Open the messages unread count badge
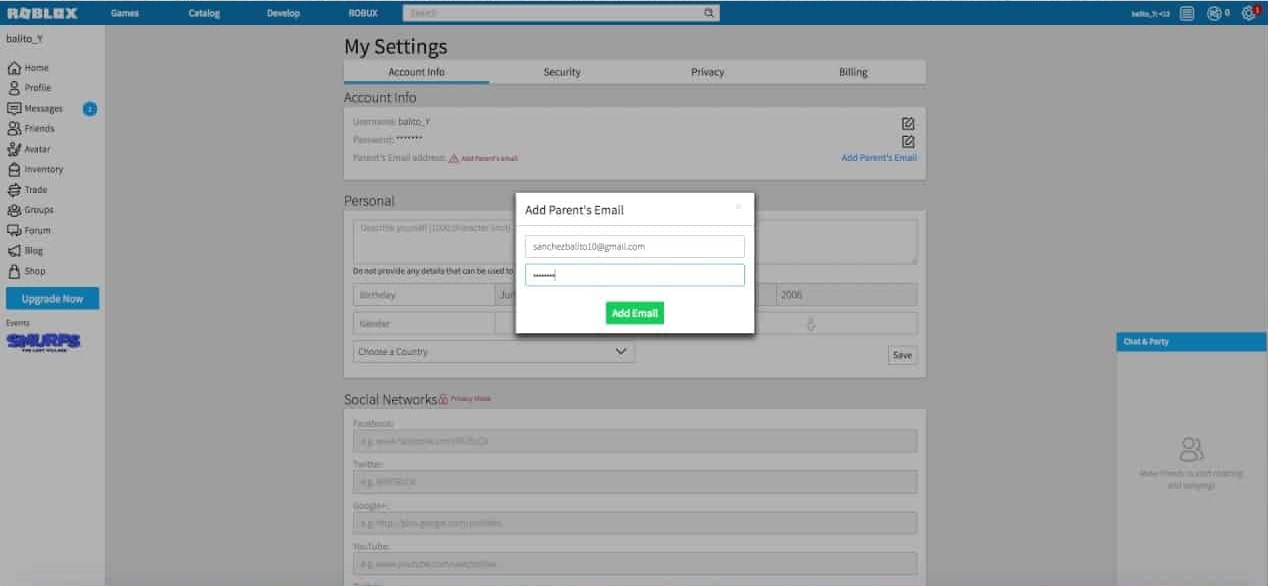Screen dimensions: 1268x586 click(90, 108)
